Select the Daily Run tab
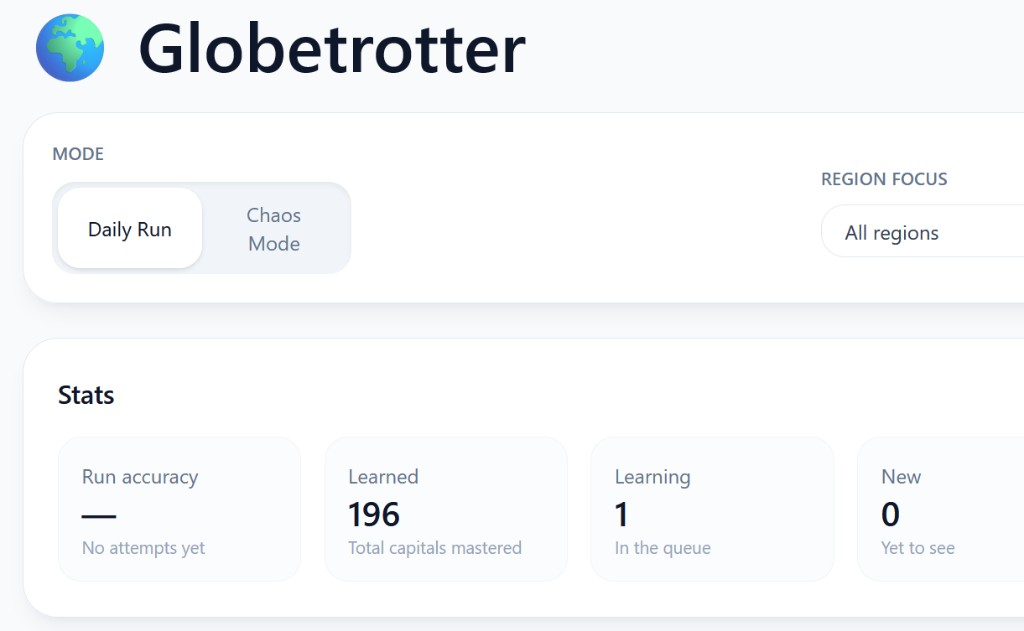Viewport: 1024px width, 631px height. (x=129, y=229)
